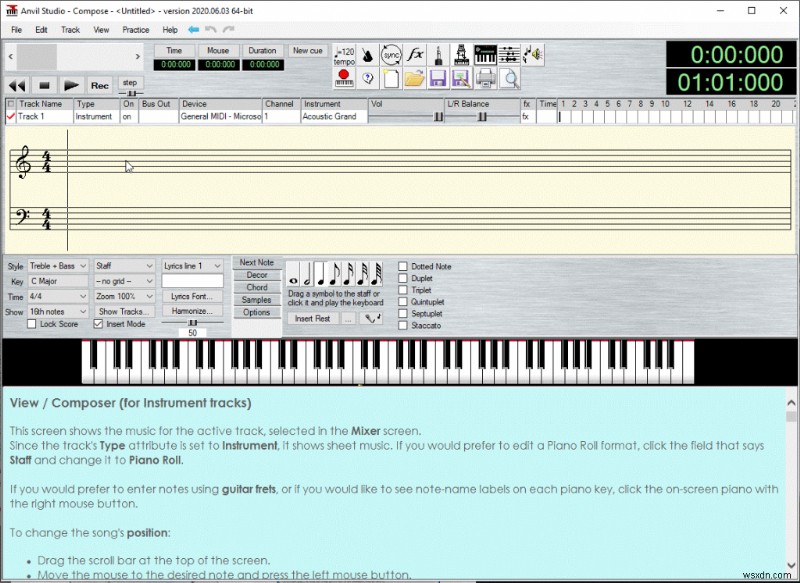Check the Lock Score checkbox
Viewport: 800px width, 583px height.
click(x=32, y=324)
